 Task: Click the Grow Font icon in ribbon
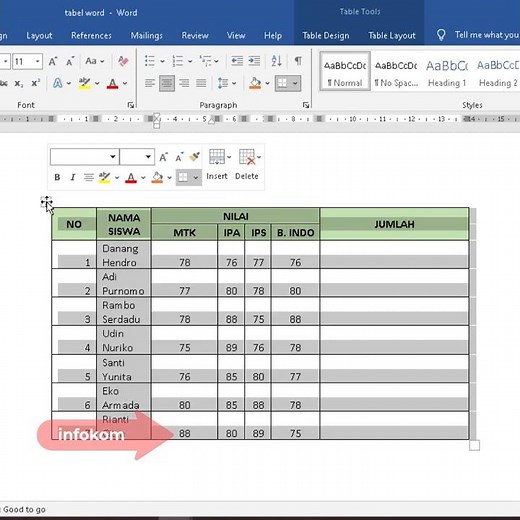pyautogui.click(x=53, y=61)
